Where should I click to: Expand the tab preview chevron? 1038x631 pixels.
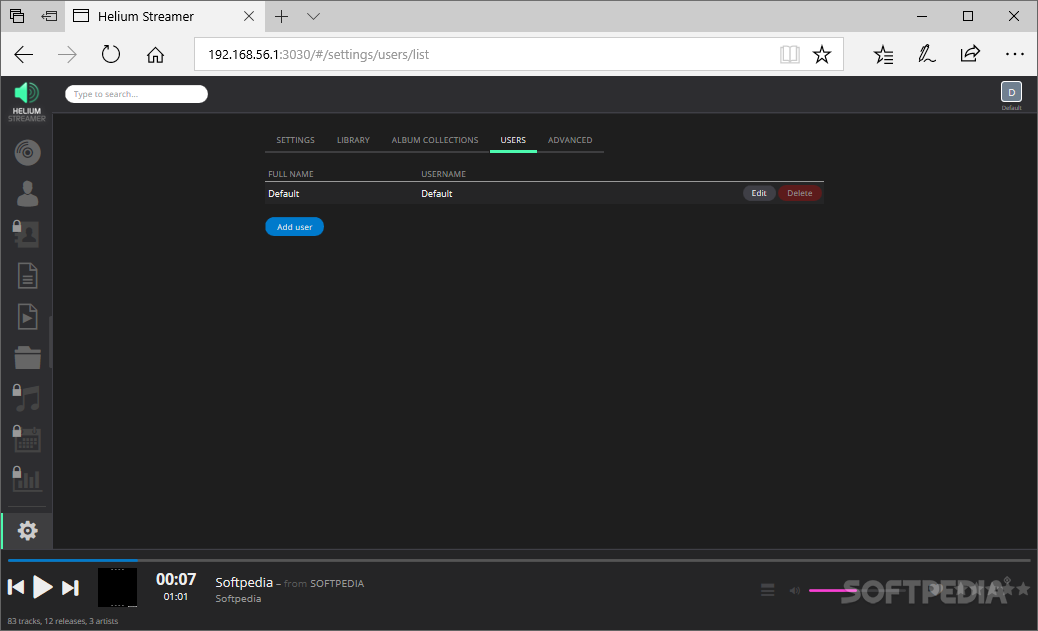[x=313, y=17]
